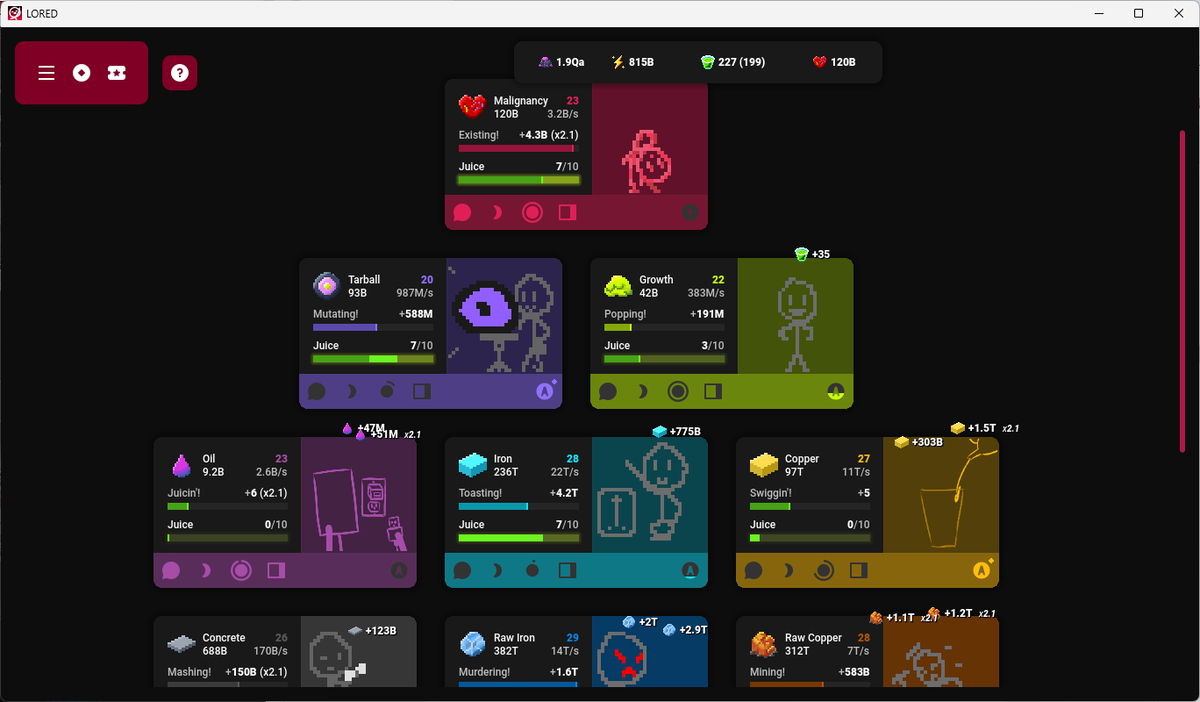Image resolution: width=1200 pixels, height=702 pixels.
Task: Click the Tarball speech bubble icon
Action: point(316,391)
